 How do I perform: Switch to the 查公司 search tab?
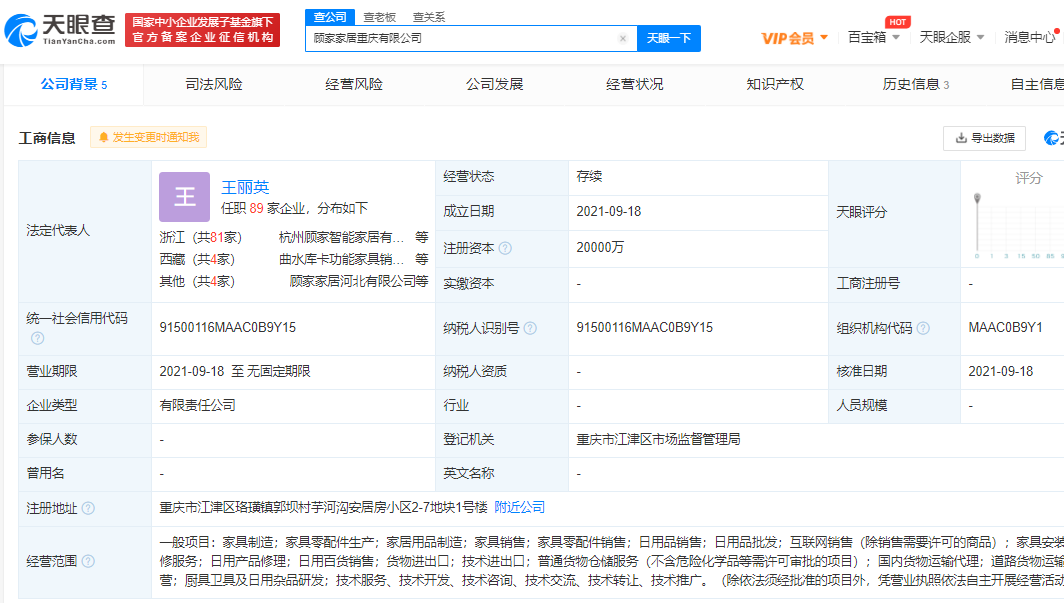tap(330, 17)
